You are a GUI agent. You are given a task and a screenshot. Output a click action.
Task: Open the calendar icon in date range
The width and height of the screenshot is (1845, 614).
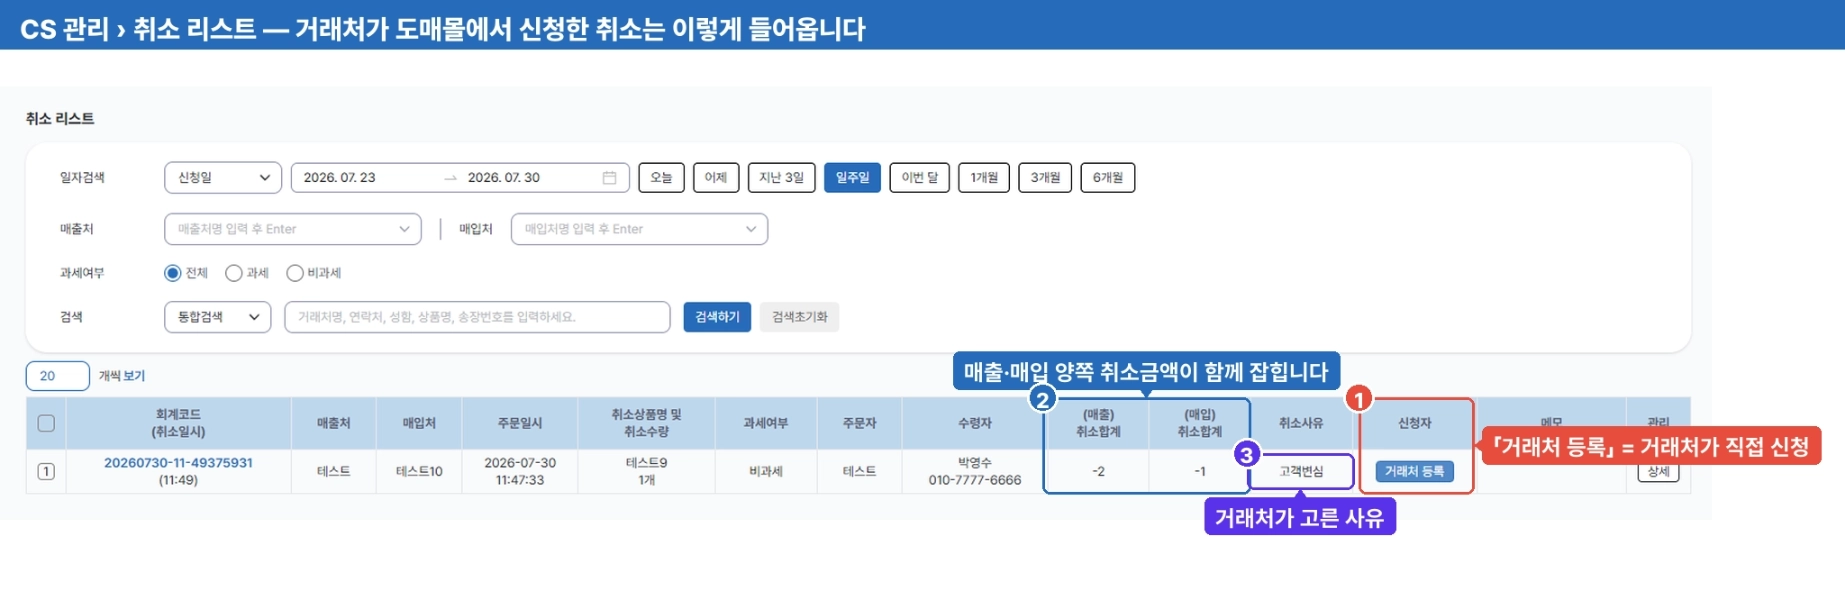coord(609,177)
